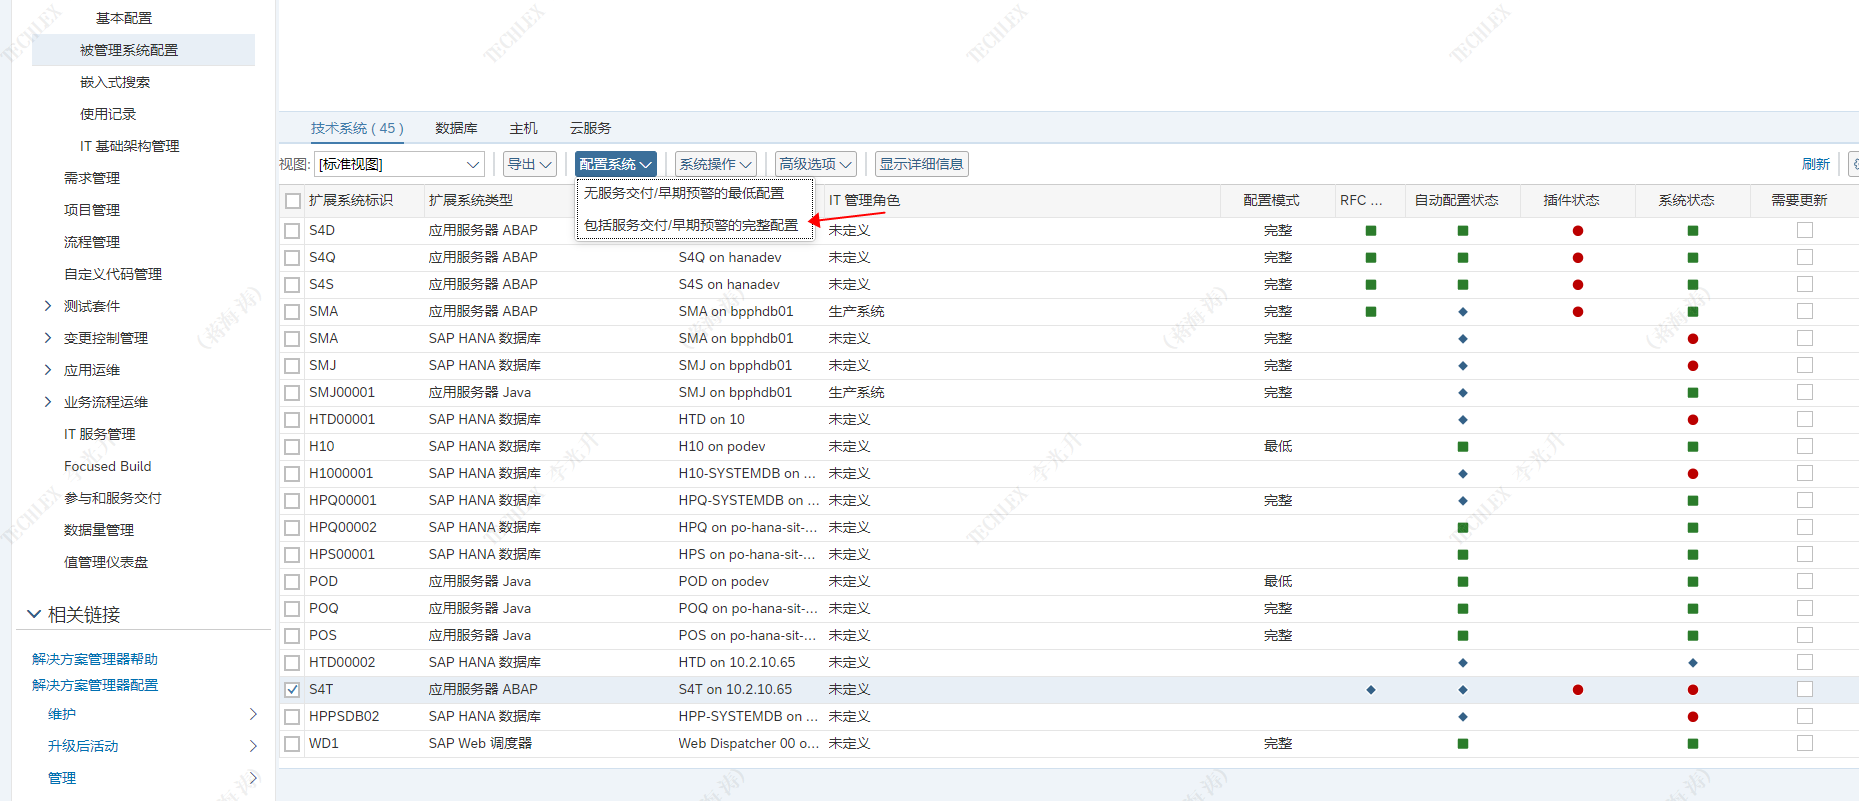1859x801 pixels.
Task: Click HPS00001 auto-configuration status icon
Action: 1463,555
